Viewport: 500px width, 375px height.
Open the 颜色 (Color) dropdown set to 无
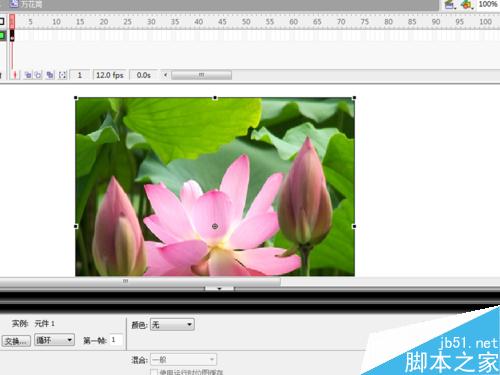172,324
